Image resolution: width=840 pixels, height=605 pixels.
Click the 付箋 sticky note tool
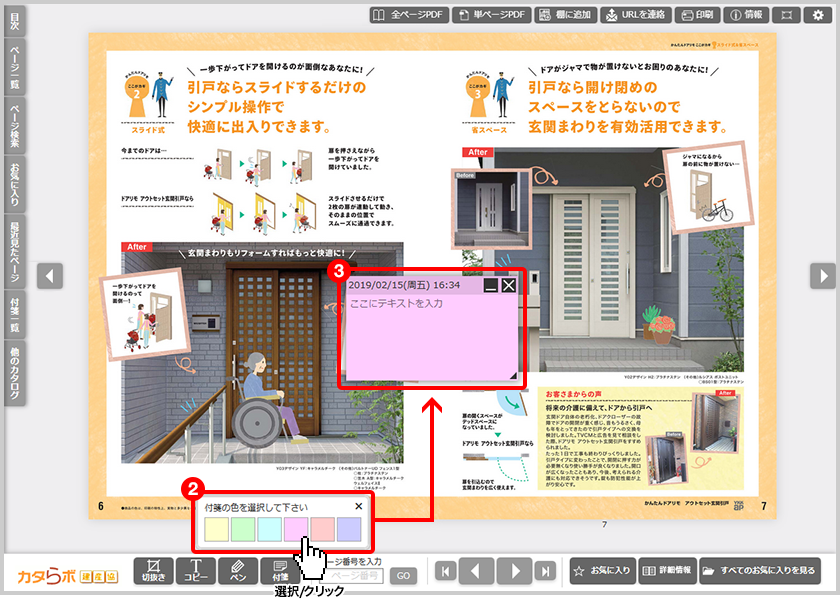pyautogui.click(x=279, y=571)
